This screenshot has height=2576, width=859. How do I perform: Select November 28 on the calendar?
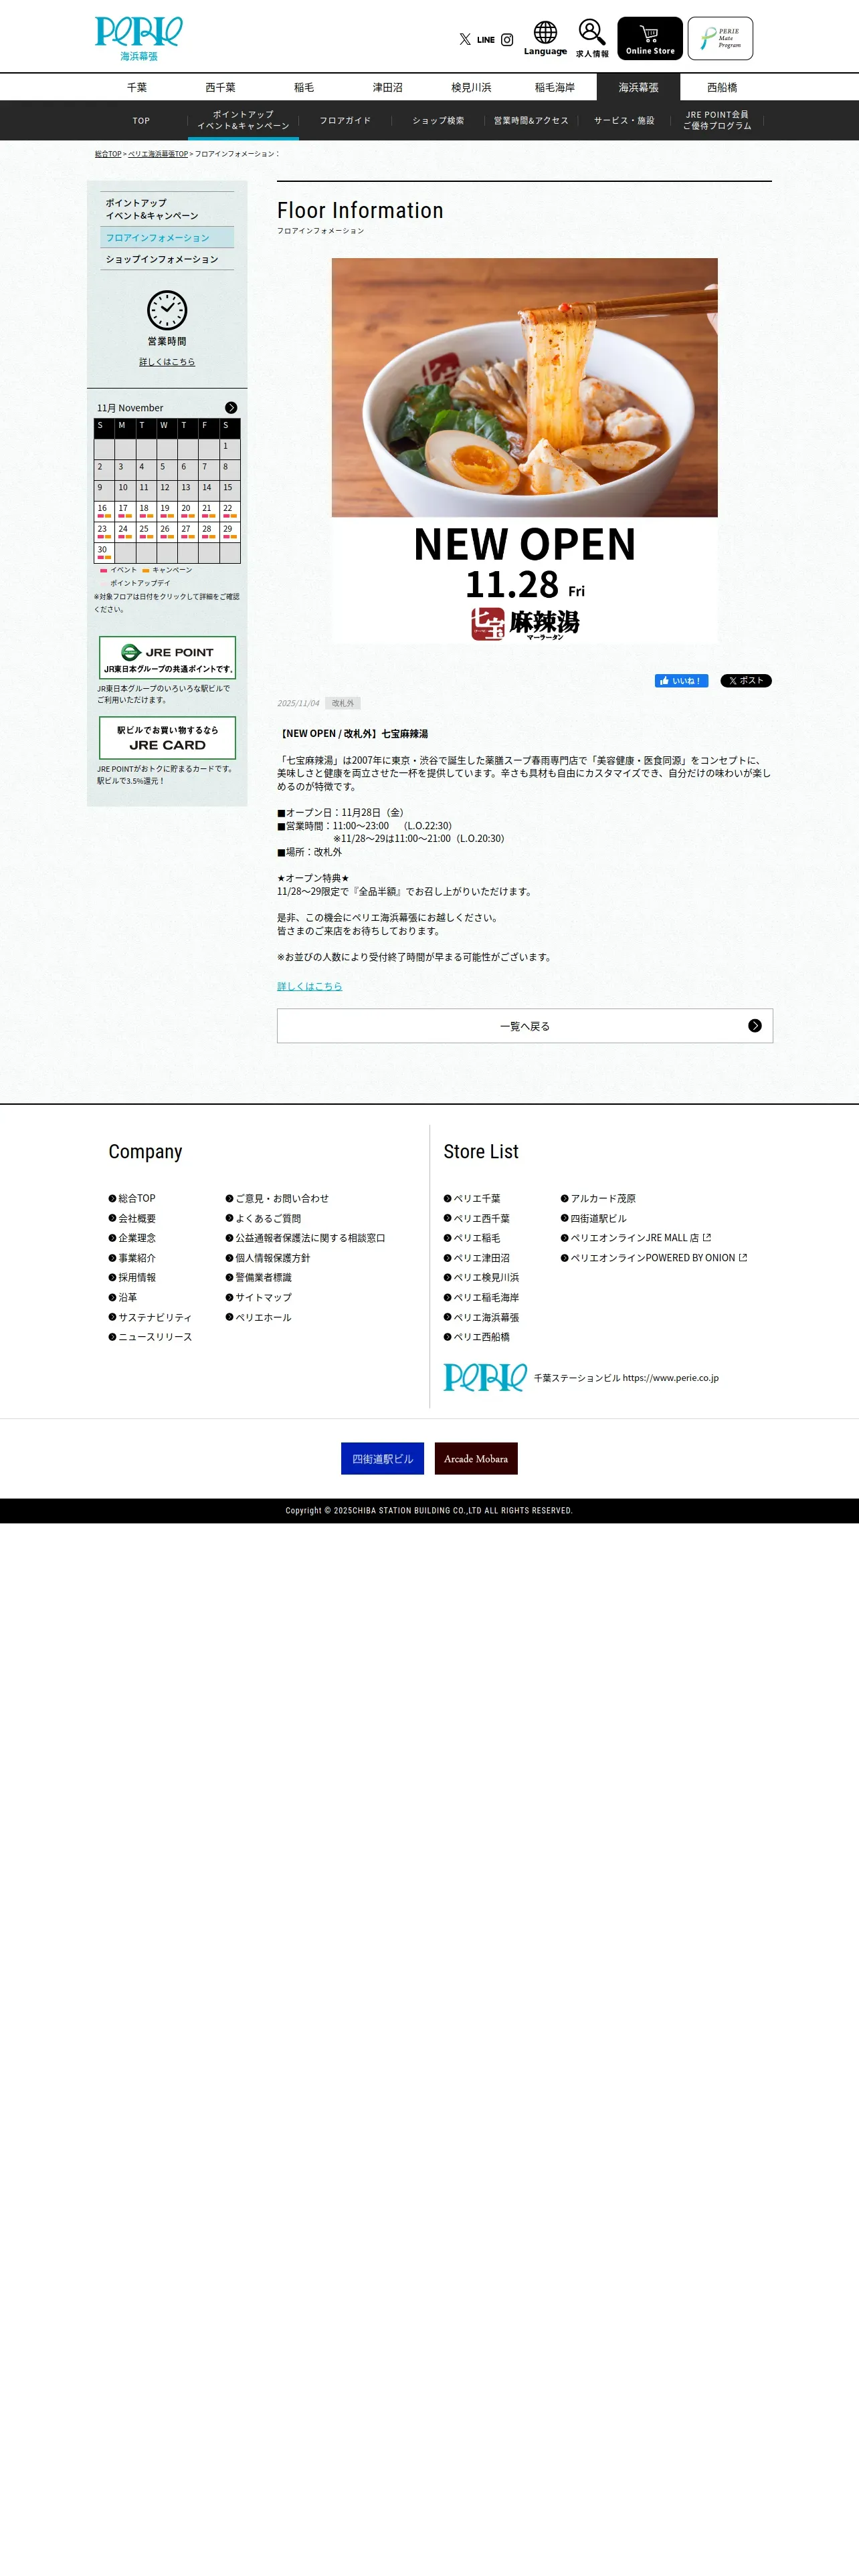point(208,531)
